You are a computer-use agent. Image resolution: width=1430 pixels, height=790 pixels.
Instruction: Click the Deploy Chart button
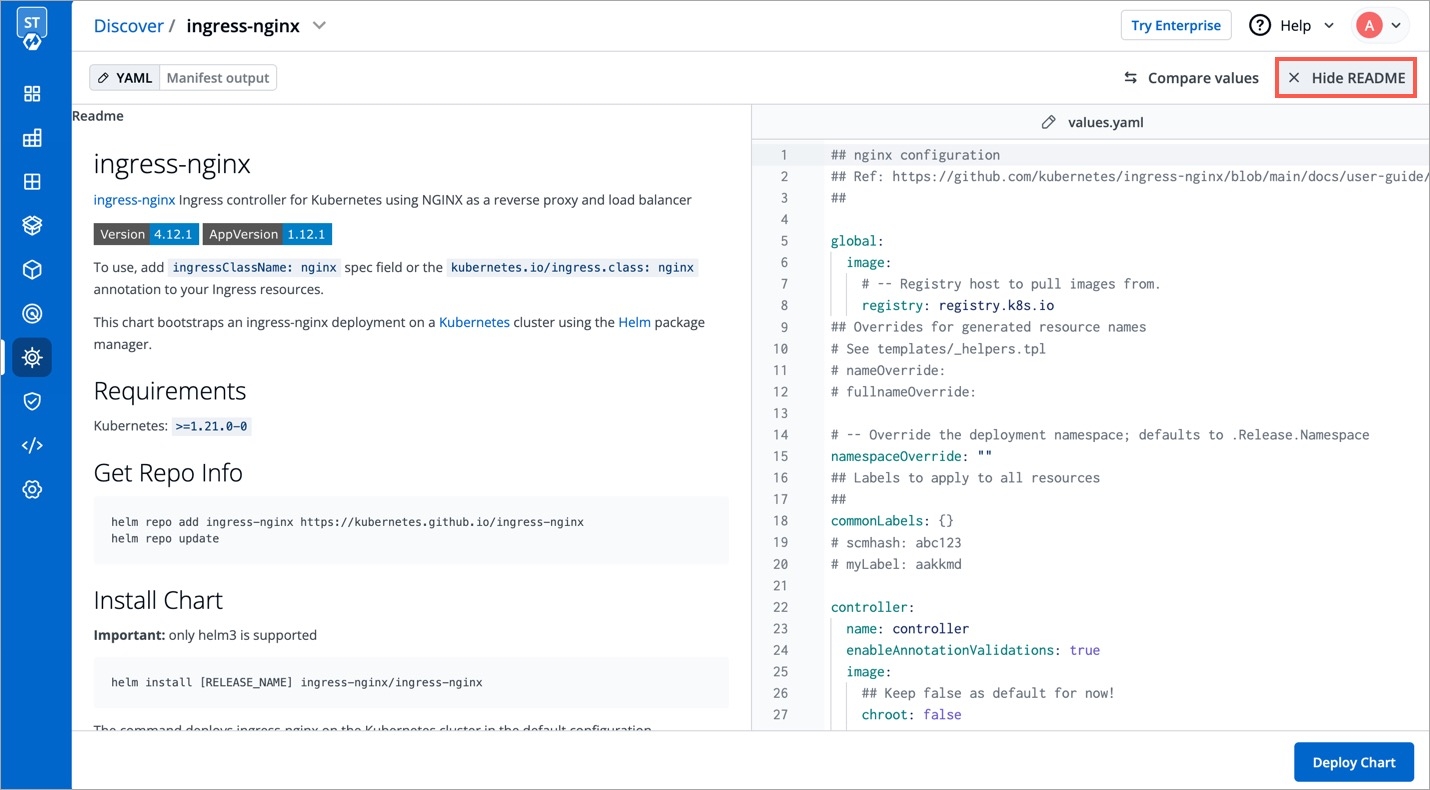pyautogui.click(x=1354, y=762)
